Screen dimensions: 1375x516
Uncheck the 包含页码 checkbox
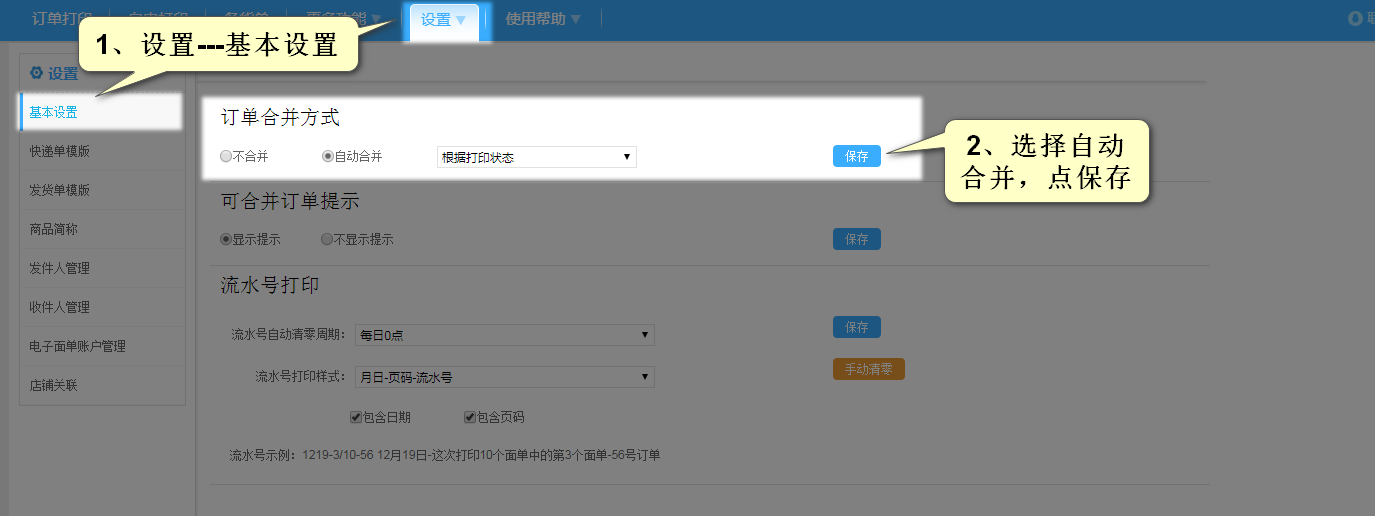coord(470,417)
